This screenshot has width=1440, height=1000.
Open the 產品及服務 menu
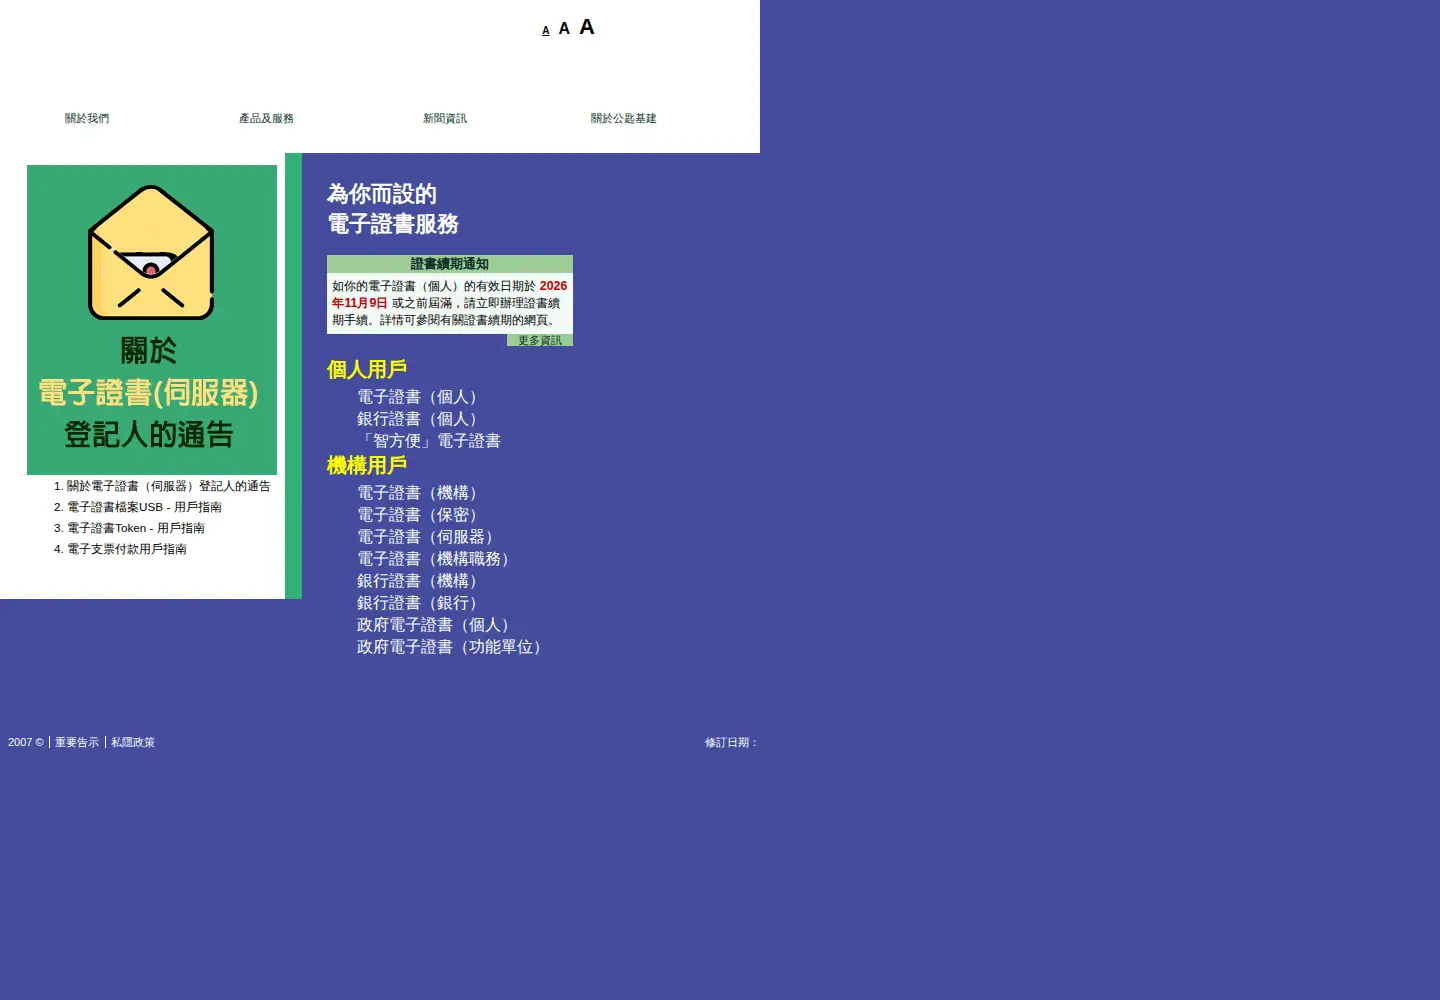pyautogui.click(x=266, y=118)
